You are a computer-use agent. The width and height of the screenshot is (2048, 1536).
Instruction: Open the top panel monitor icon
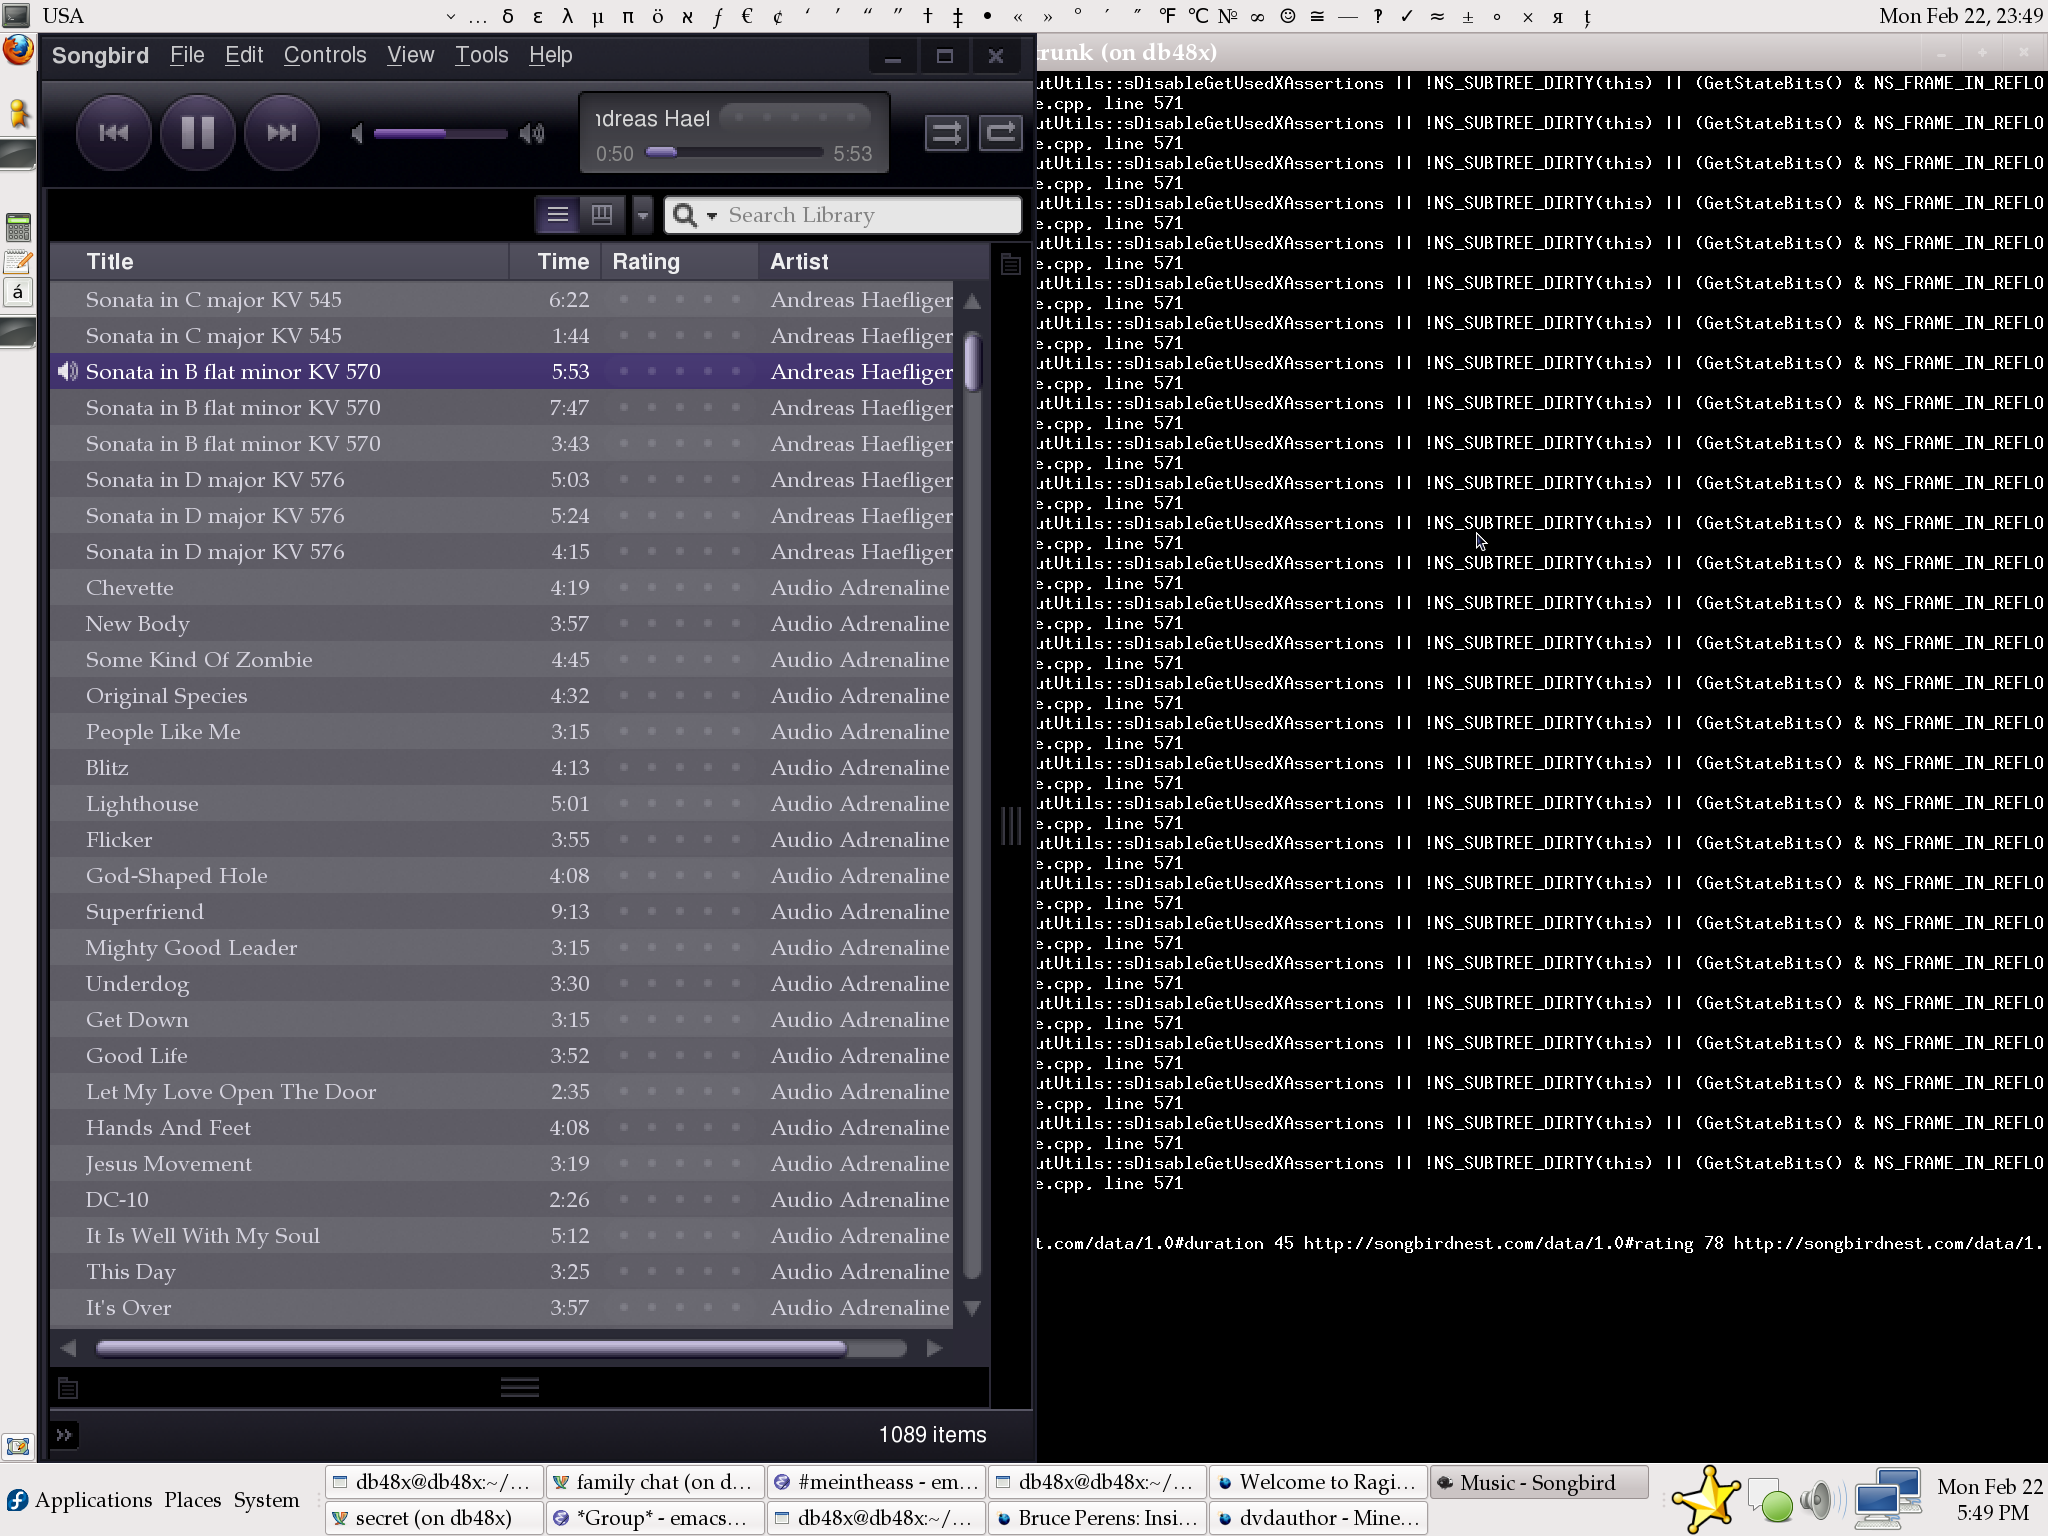(x=16, y=15)
